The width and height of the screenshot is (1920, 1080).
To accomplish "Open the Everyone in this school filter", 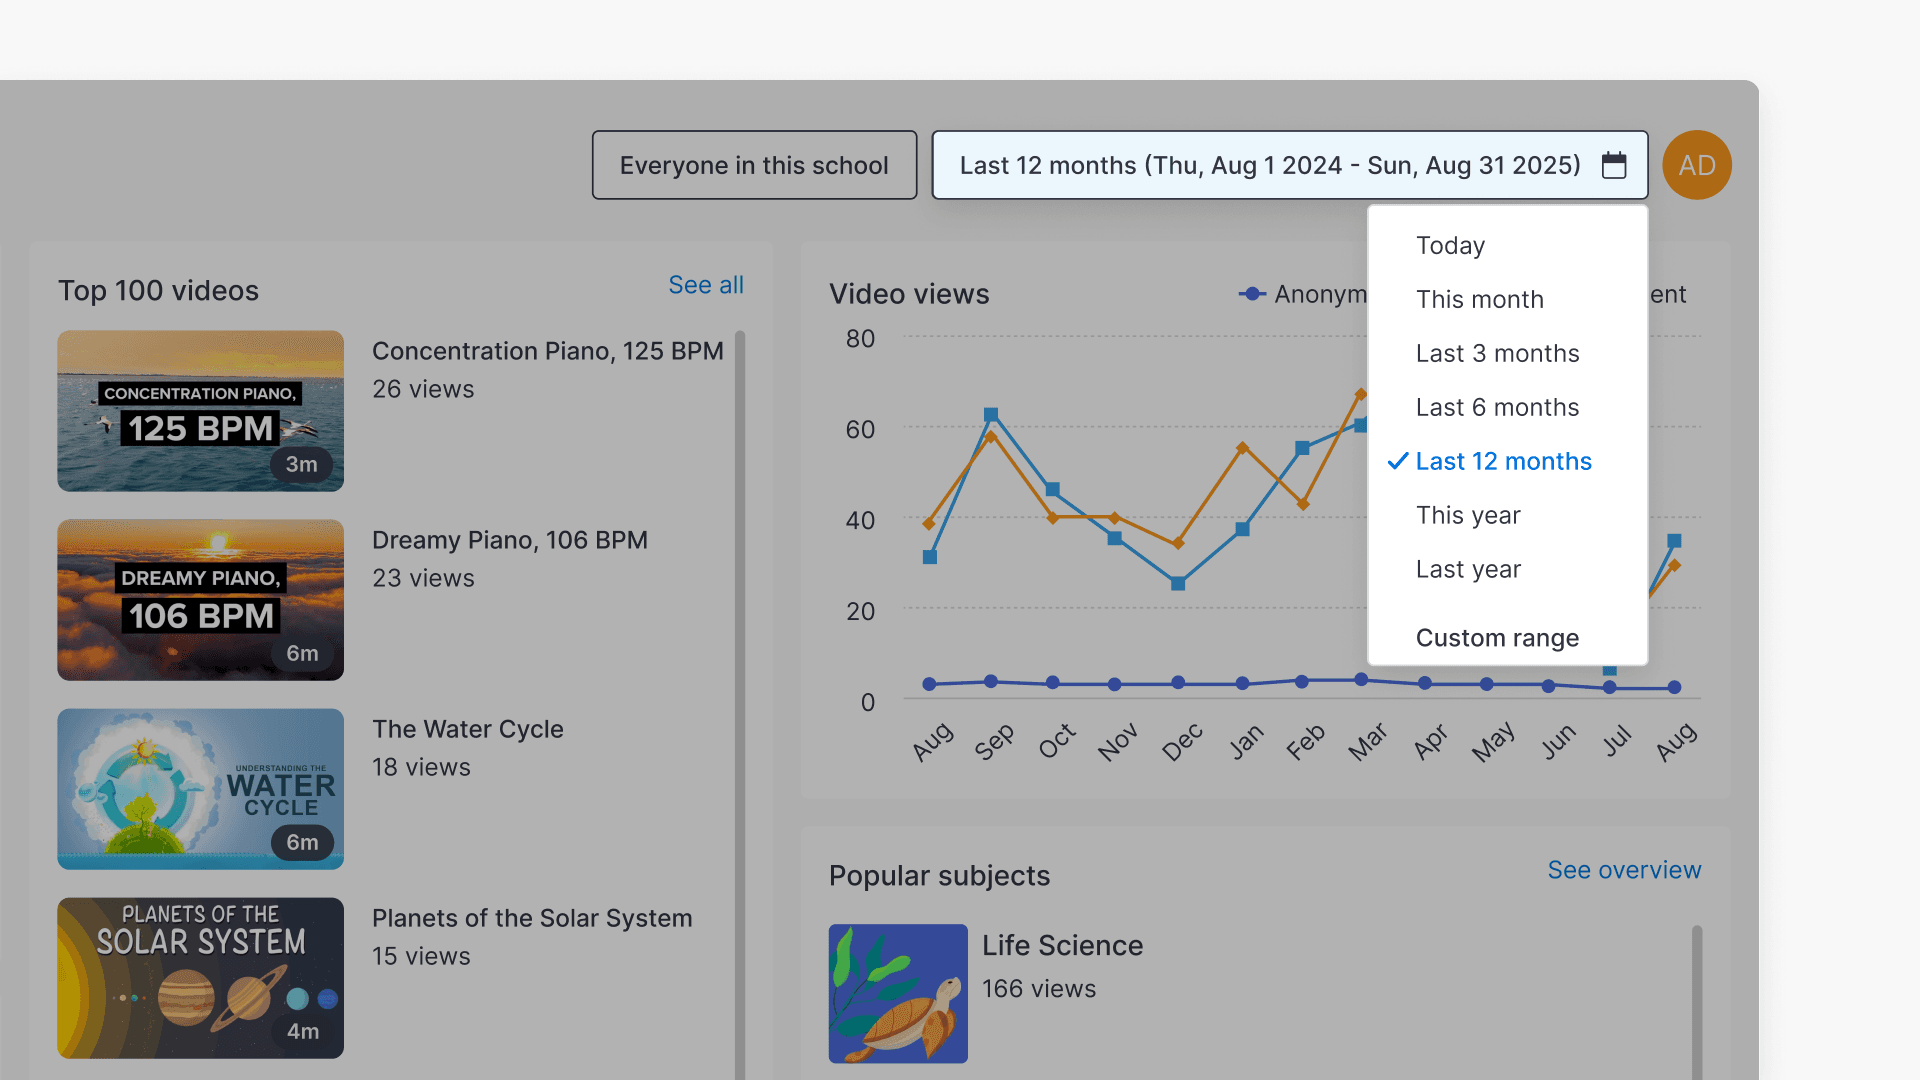I will 754,165.
